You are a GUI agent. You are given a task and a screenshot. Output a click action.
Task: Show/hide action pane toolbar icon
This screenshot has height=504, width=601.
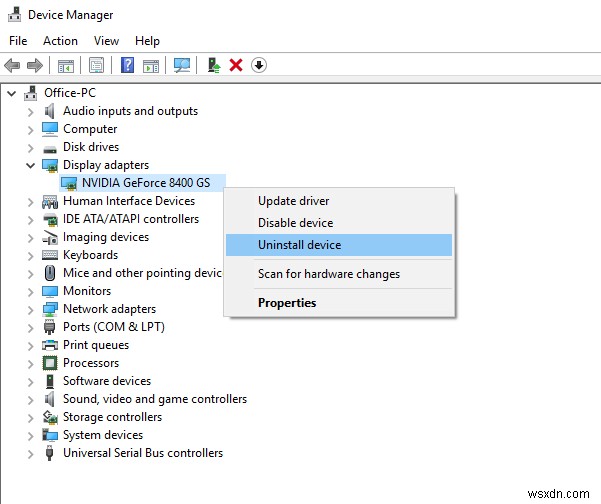coord(151,65)
